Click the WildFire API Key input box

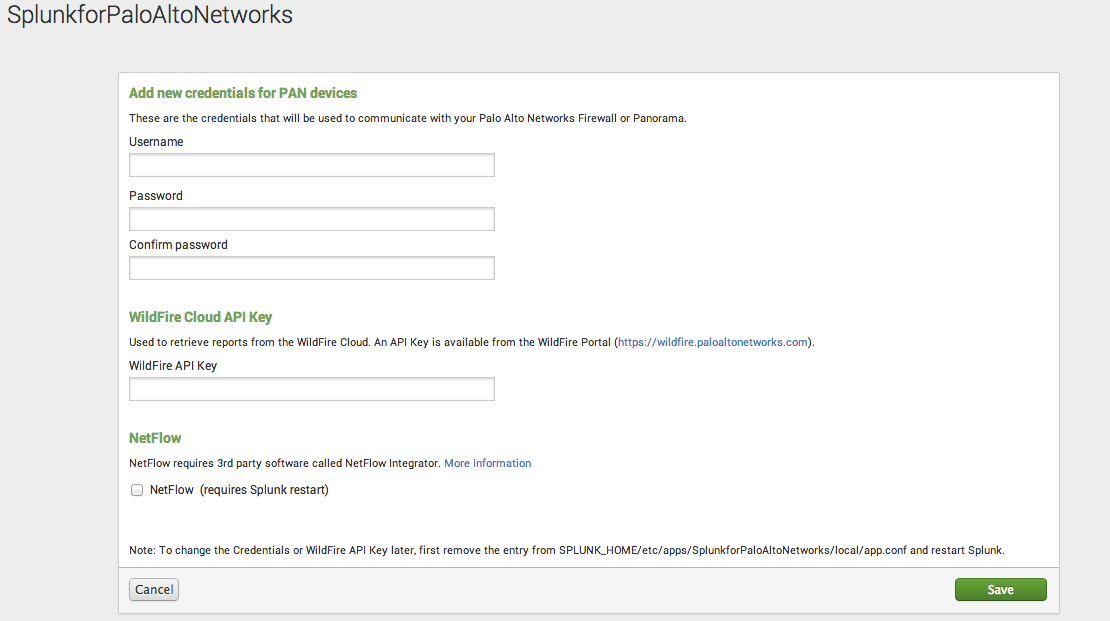click(x=310, y=388)
